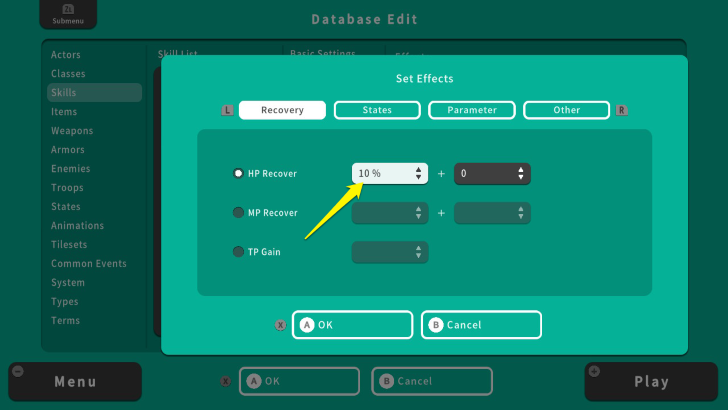
Task: Open Common Events in the database list
Action: coord(89,264)
